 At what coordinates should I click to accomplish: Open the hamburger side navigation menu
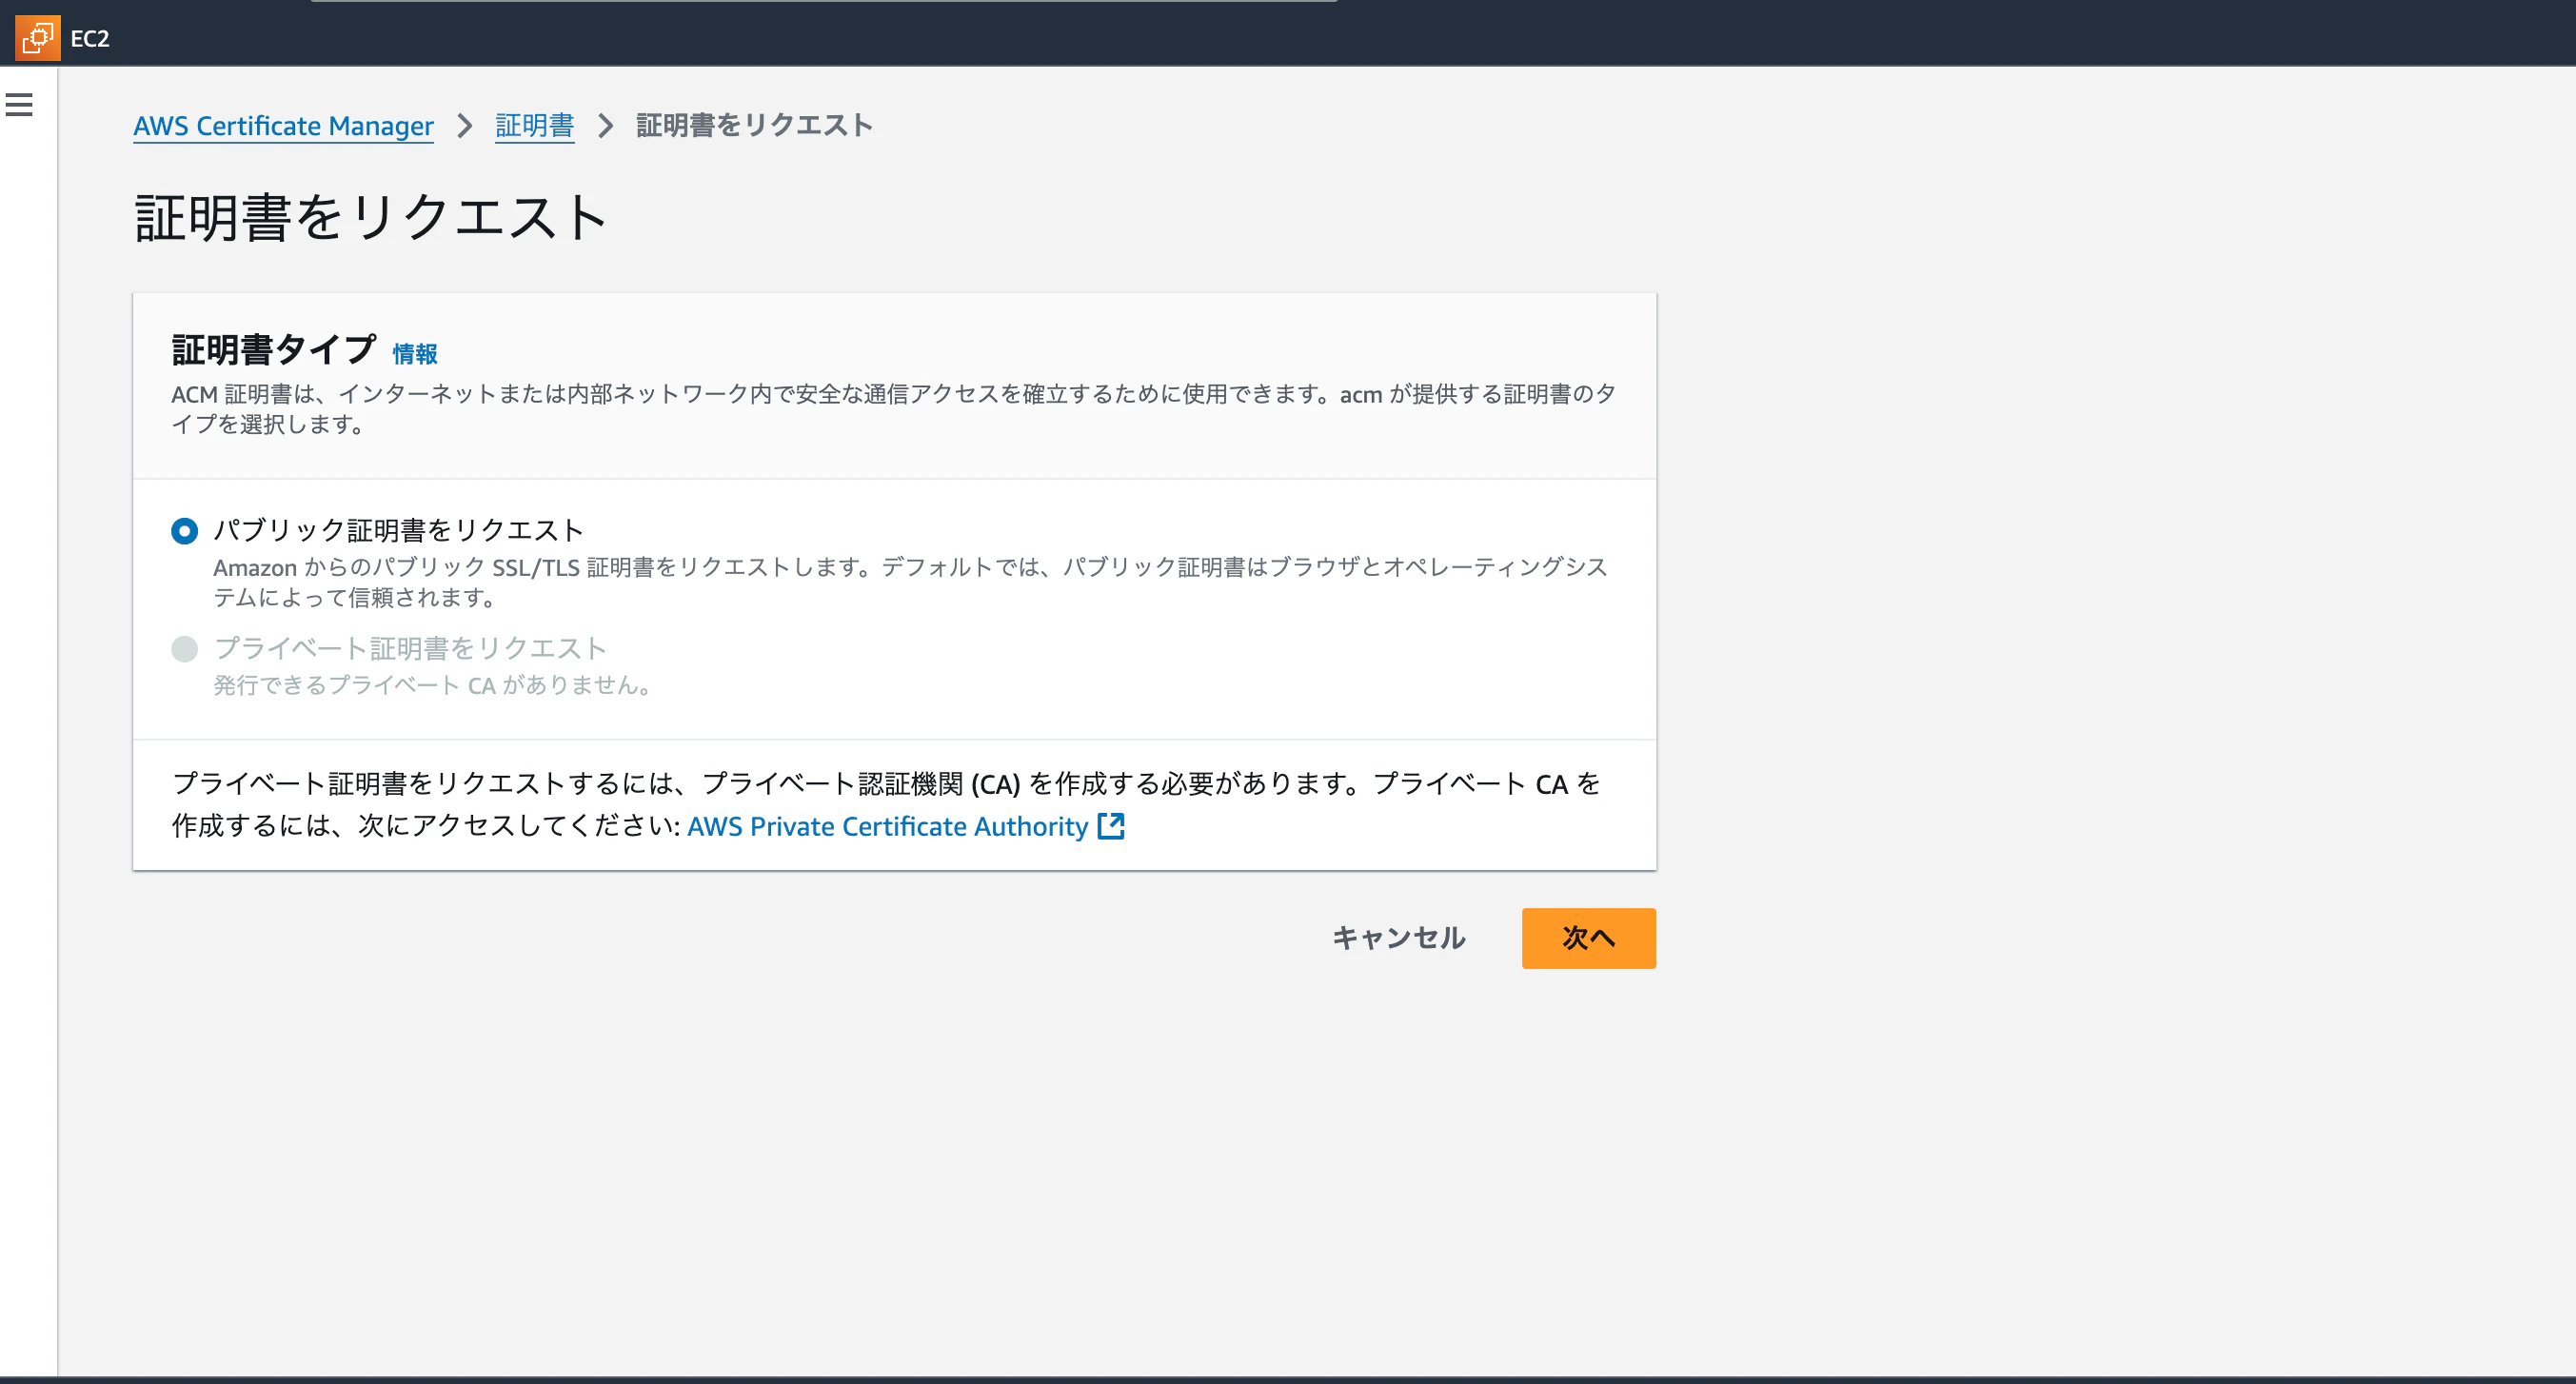click(x=19, y=105)
